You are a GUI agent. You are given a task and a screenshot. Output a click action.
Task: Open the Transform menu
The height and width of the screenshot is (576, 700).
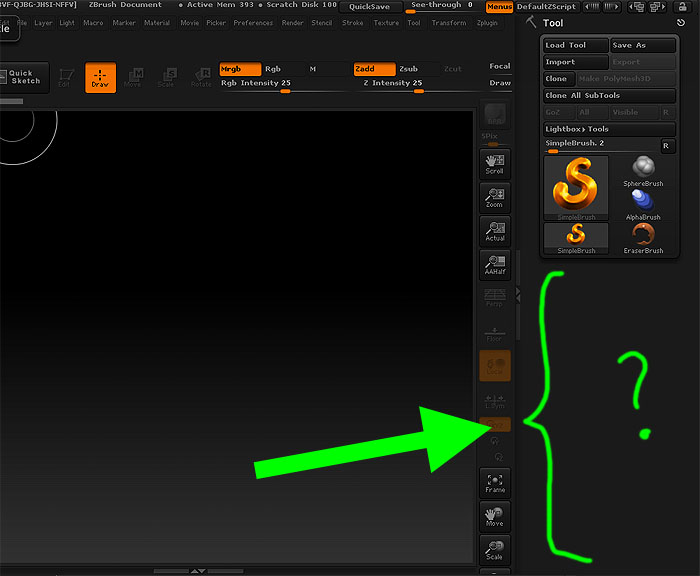[449, 23]
